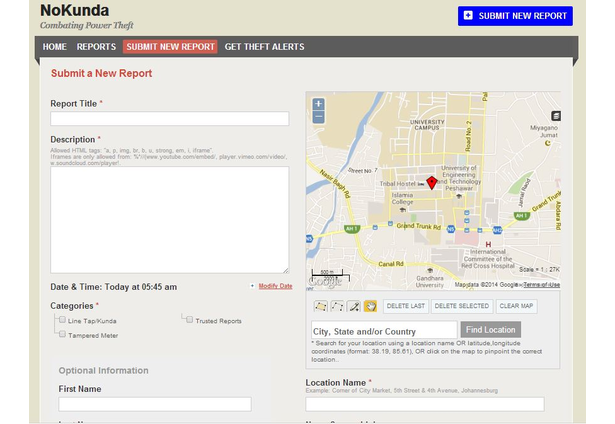This screenshot has width=615, height=424.
Task: Focus the Location Name input field
Action: [x=425, y=404]
